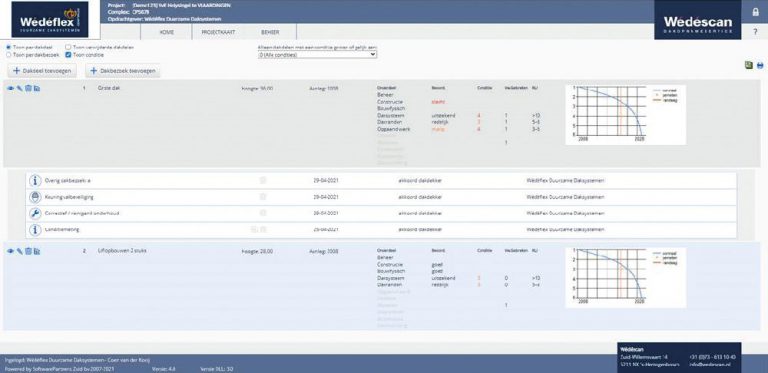This screenshot has width=768, height=373.
Task: Open the PROJECTKAART menu item
Action: point(218,32)
